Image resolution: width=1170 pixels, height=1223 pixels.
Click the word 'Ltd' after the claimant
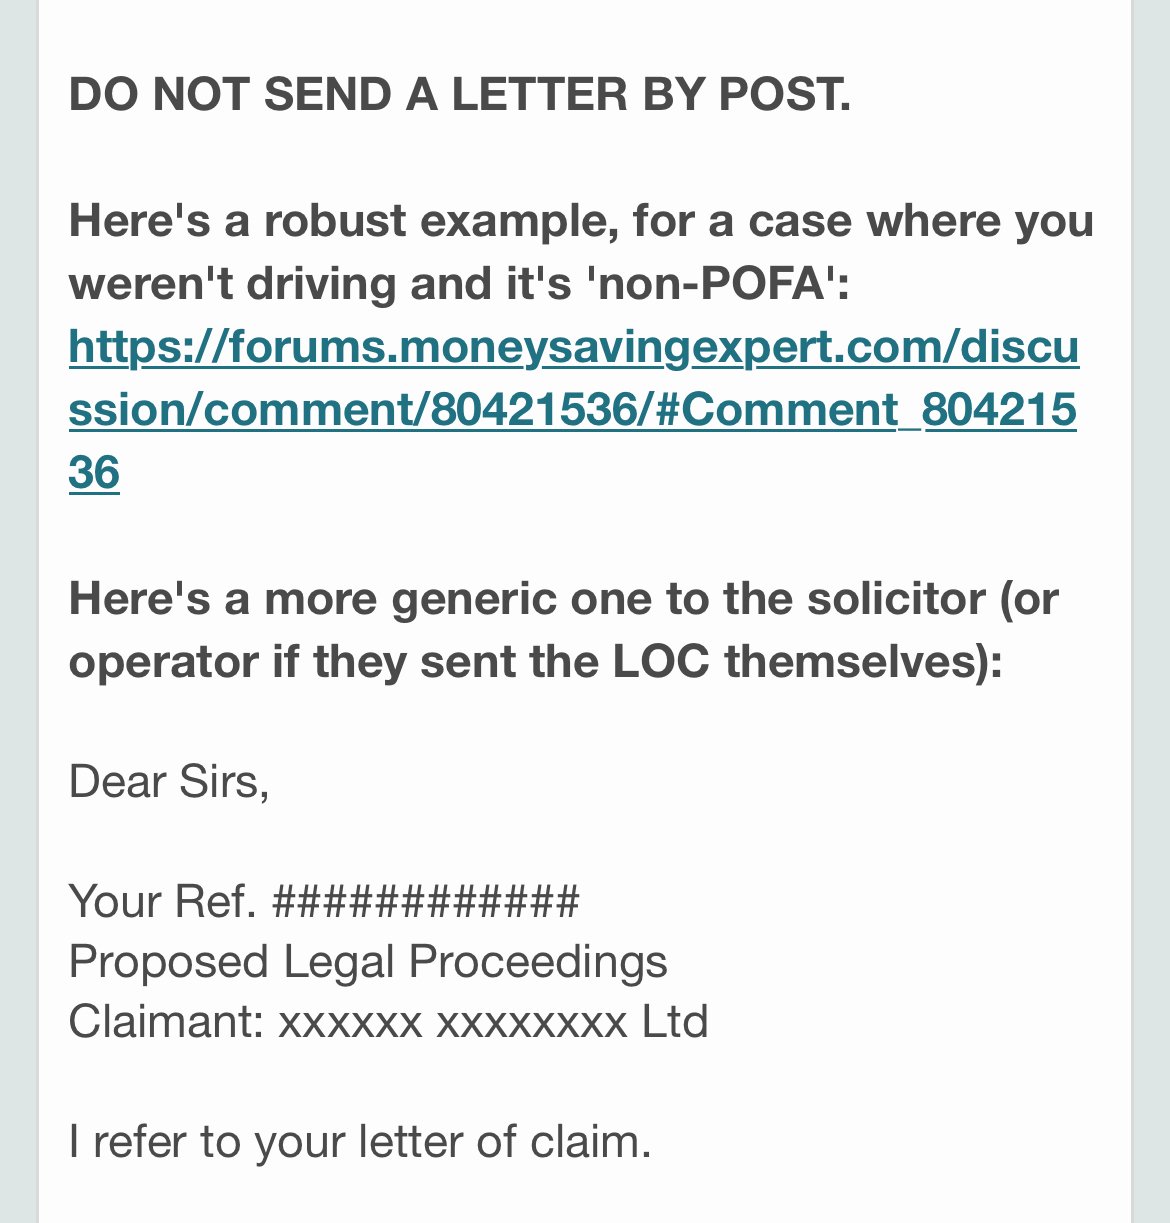tap(675, 1022)
